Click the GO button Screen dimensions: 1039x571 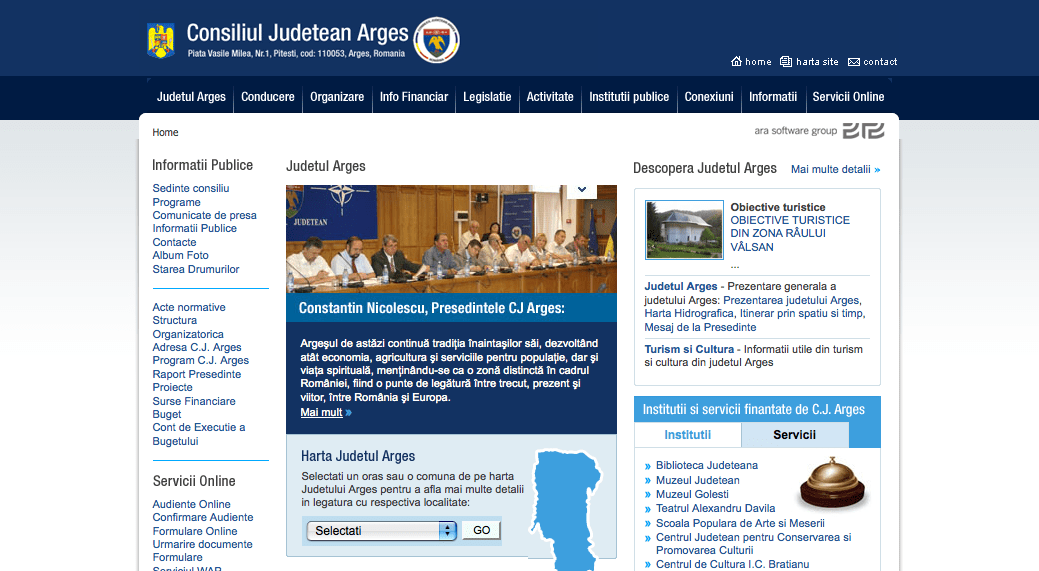482,530
